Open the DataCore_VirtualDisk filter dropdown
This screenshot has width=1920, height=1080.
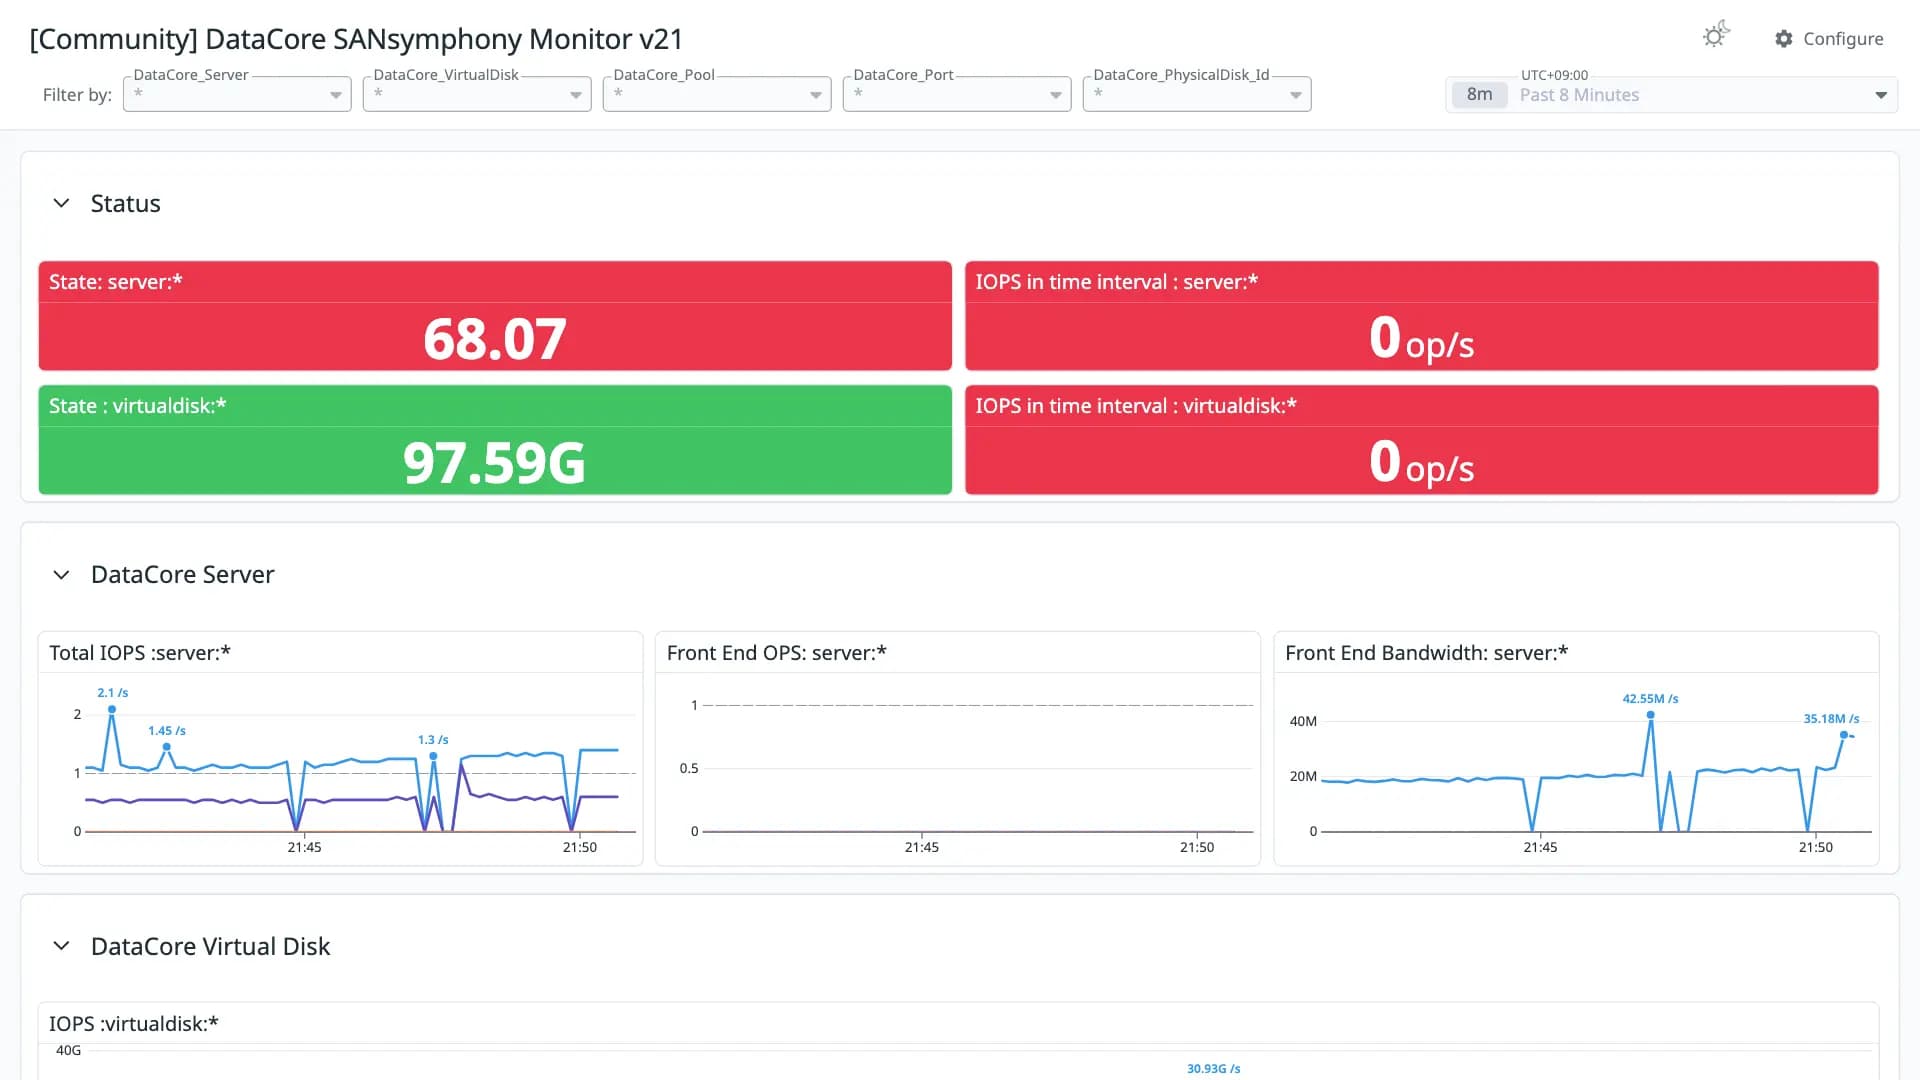point(477,94)
